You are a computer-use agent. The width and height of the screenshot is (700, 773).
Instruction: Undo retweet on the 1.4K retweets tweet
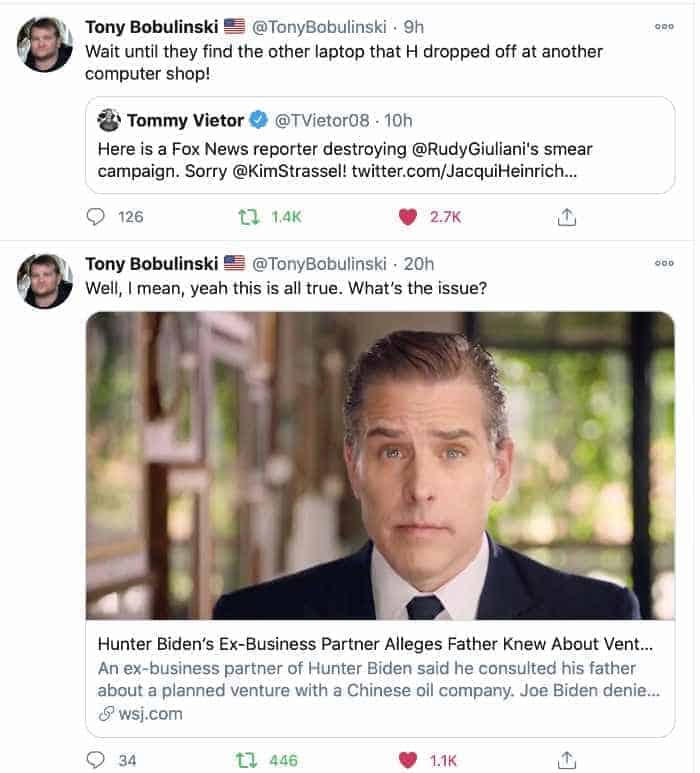249,217
